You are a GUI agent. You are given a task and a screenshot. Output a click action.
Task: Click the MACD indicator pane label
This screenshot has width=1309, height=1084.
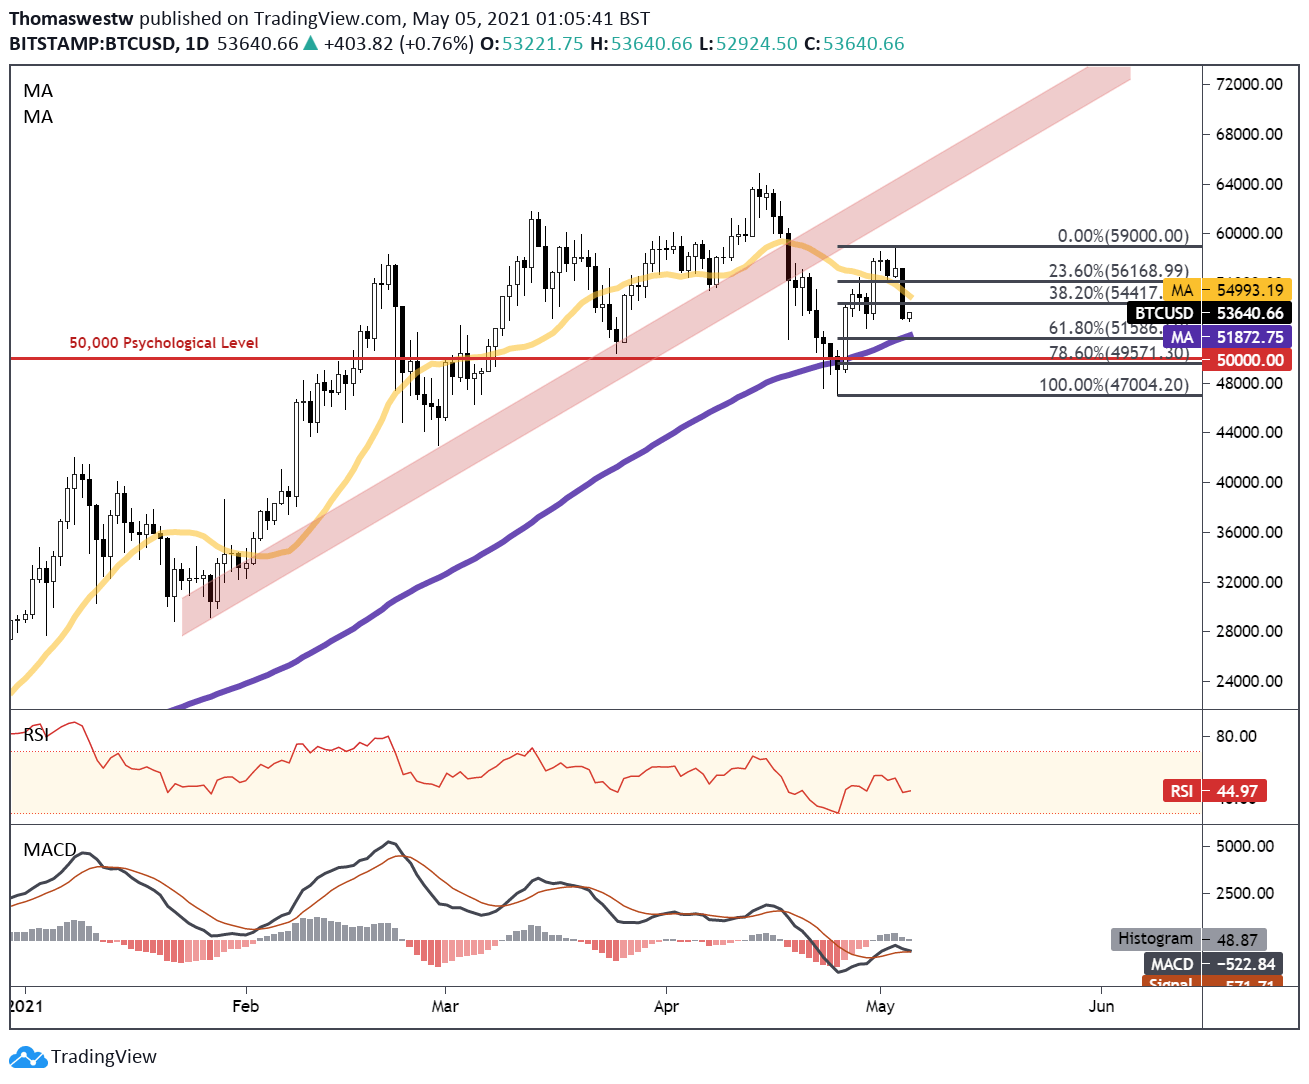[50, 850]
